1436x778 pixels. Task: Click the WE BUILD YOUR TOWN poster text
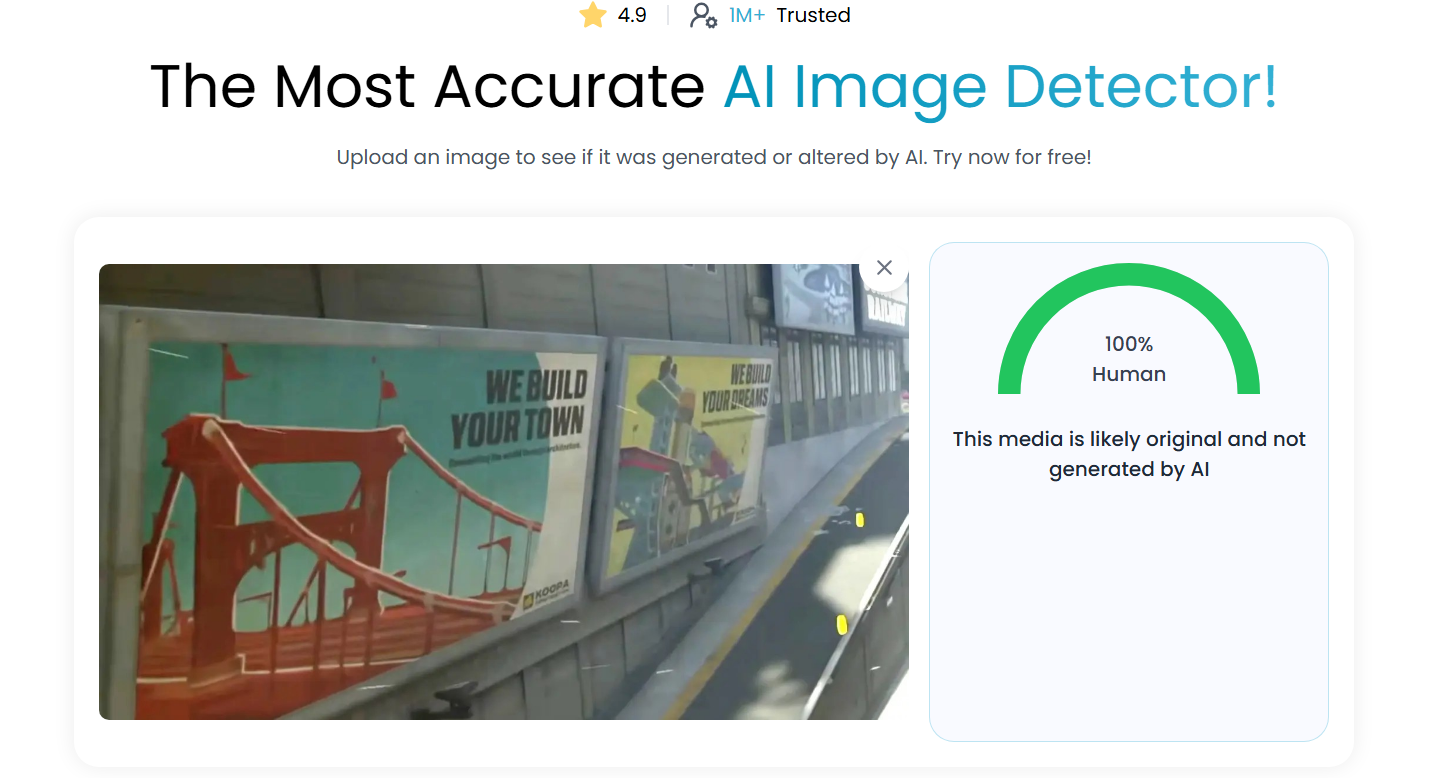pos(520,408)
